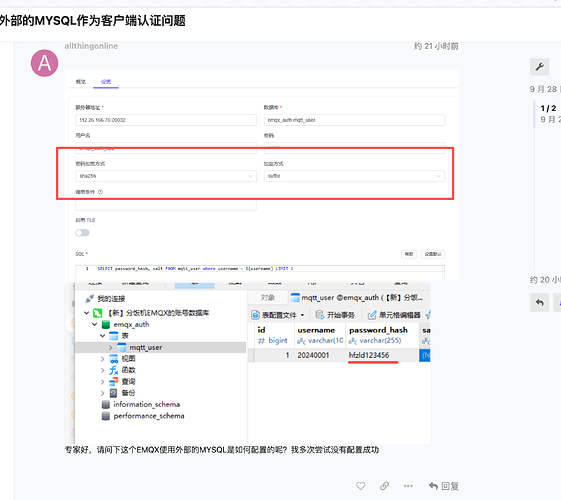Like the post with heart icon
Viewport: 561px width, 500px height.
point(361,486)
